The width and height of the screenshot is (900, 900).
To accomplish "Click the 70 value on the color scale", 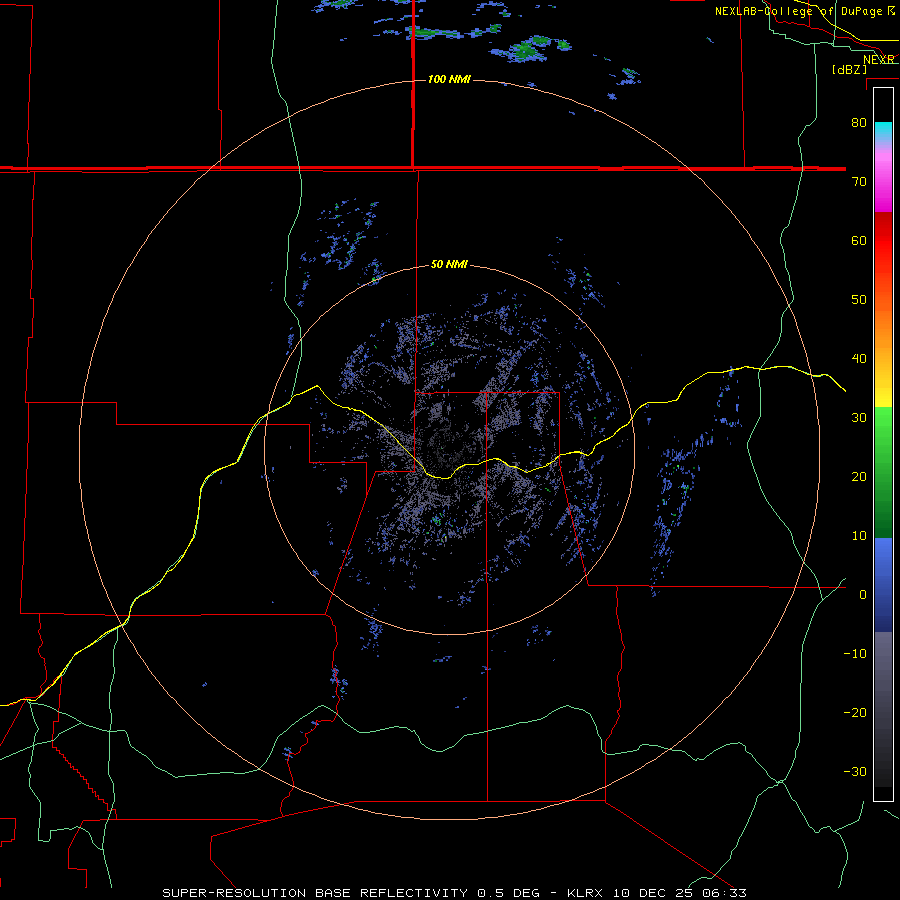I will (x=859, y=181).
